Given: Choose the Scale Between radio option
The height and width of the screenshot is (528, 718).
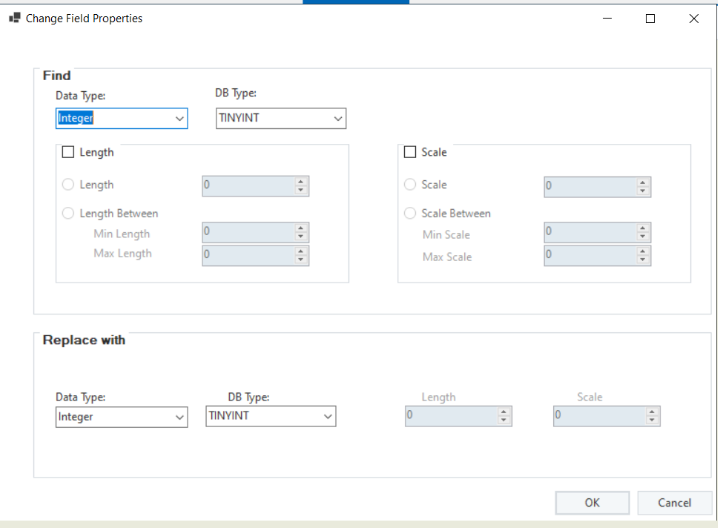Looking at the screenshot, I should coord(410,213).
